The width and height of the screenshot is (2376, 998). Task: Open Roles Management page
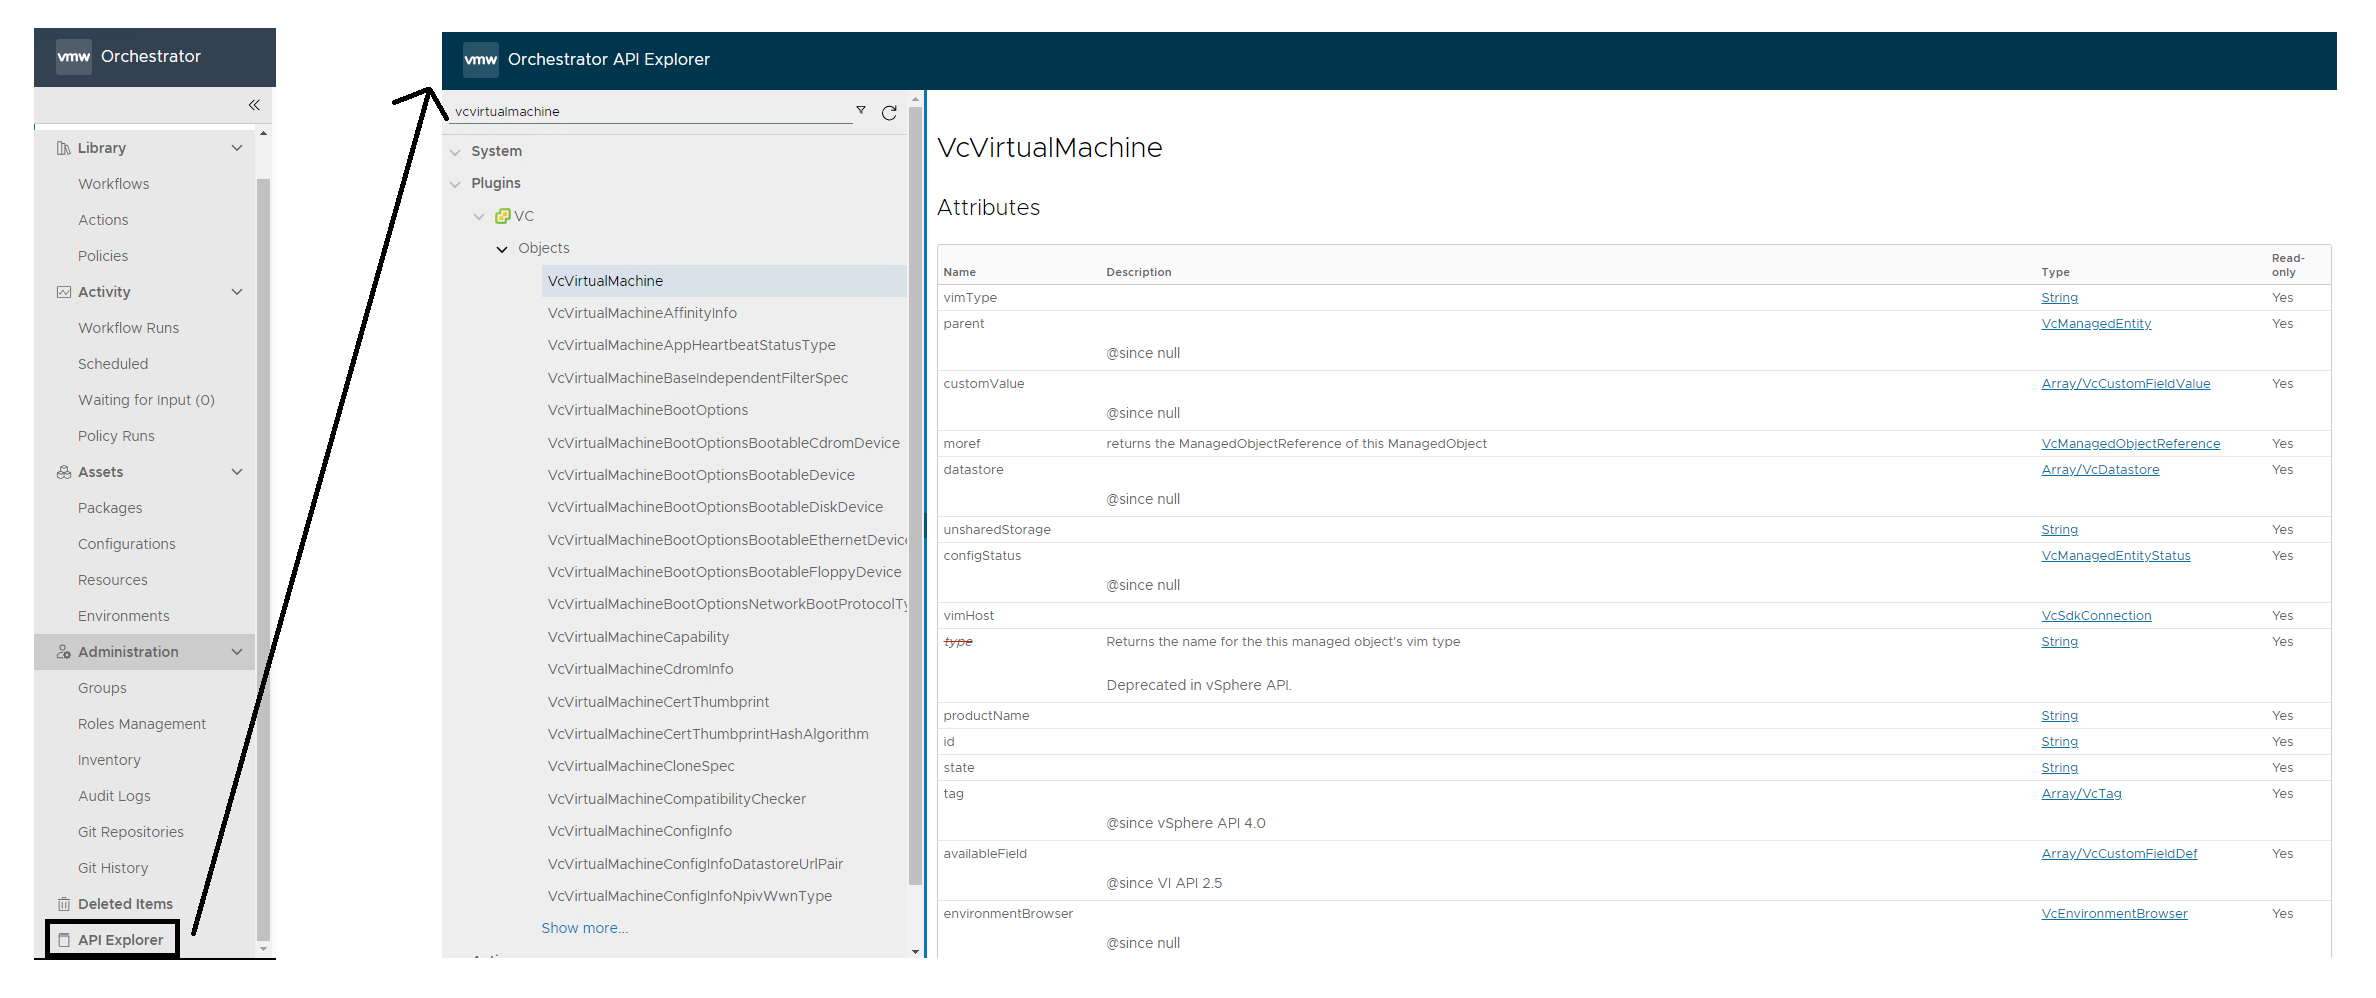pyautogui.click(x=142, y=724)
